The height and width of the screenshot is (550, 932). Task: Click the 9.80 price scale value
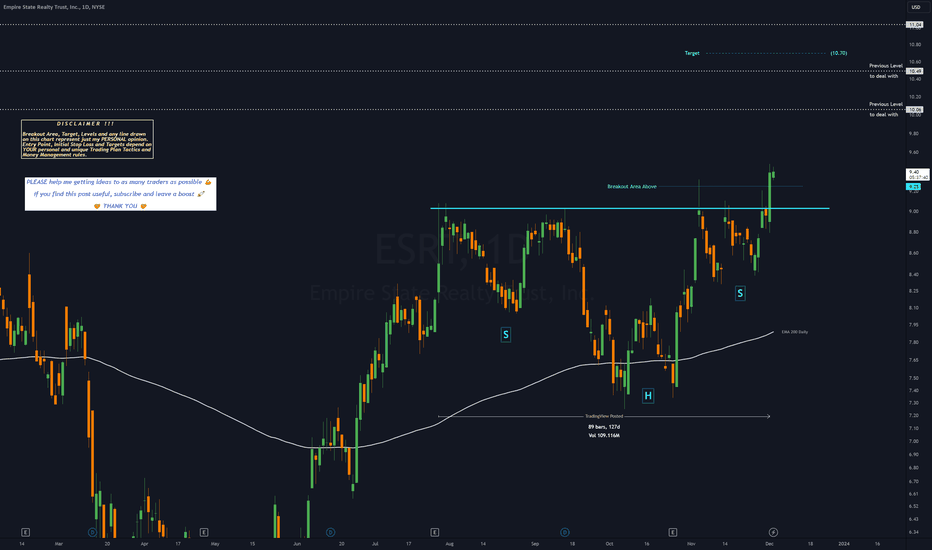[914, 134]
